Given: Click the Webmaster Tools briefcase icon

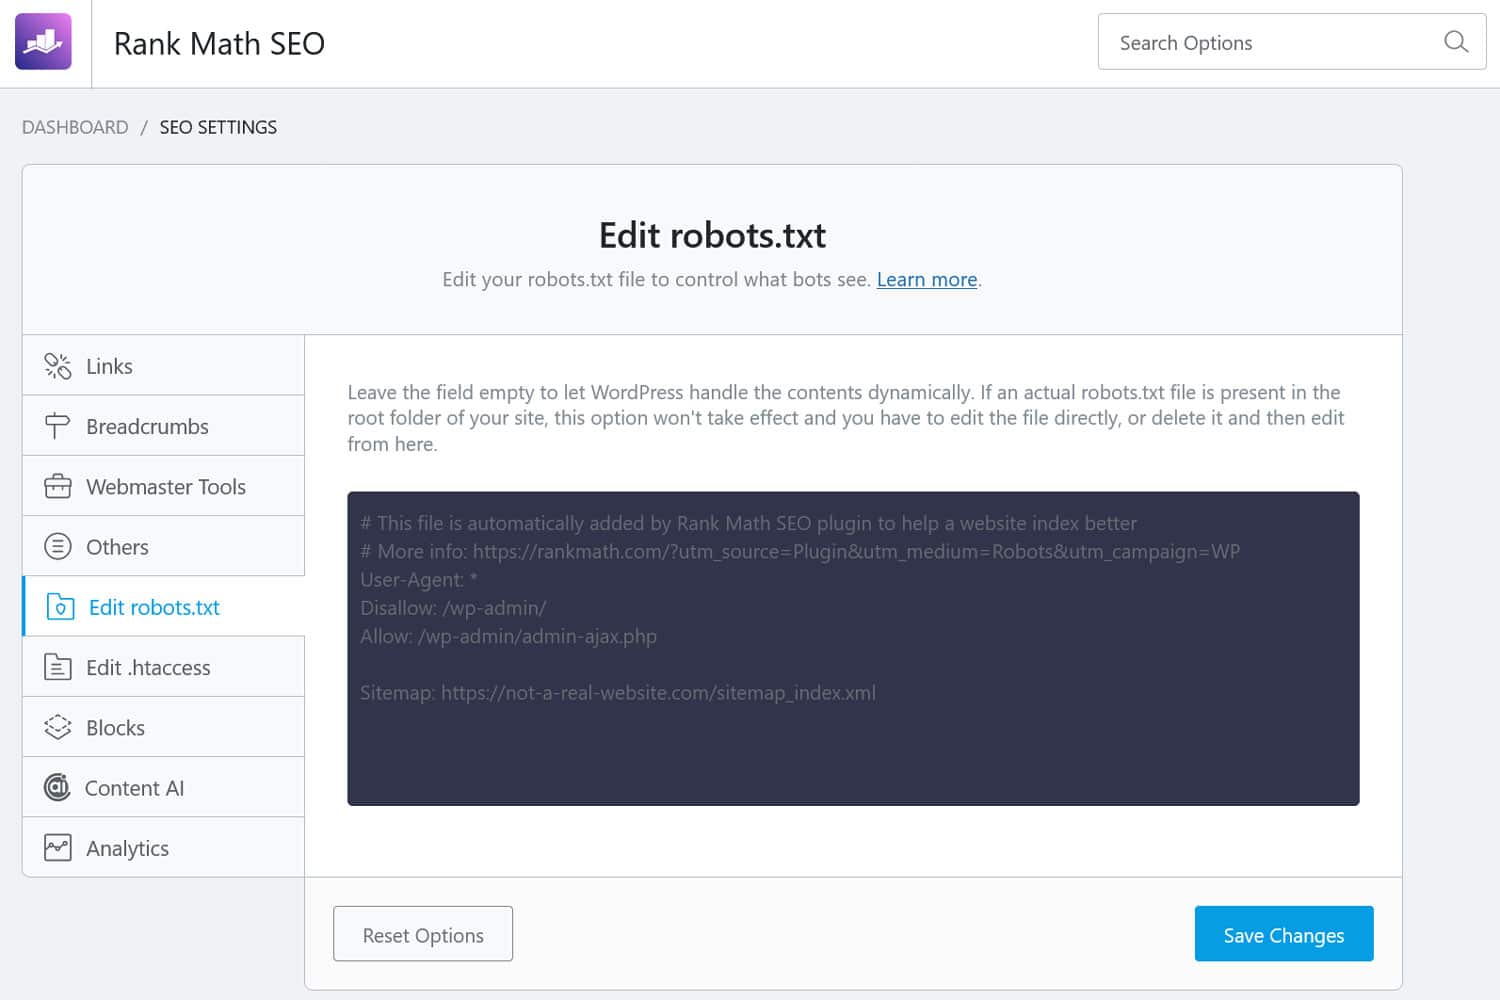Looking at the screenshot, I should (x=58, y=486).
